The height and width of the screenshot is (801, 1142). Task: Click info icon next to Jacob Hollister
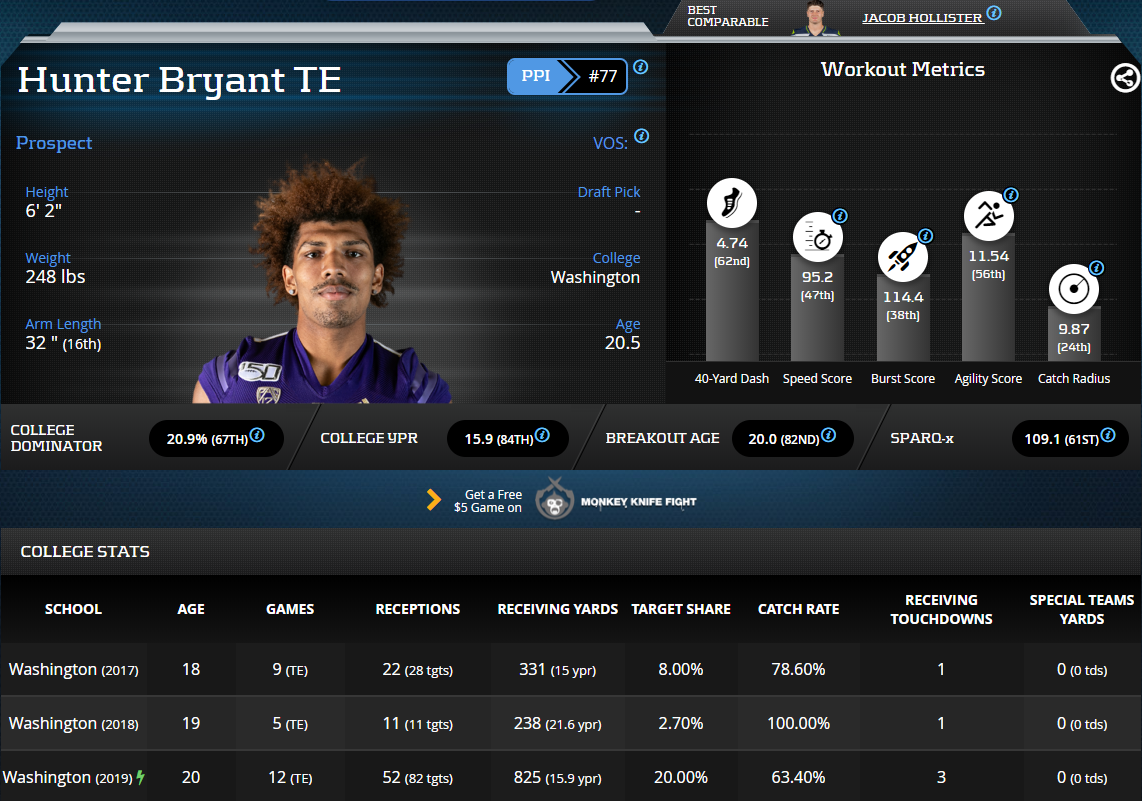(x=993, y=13)
